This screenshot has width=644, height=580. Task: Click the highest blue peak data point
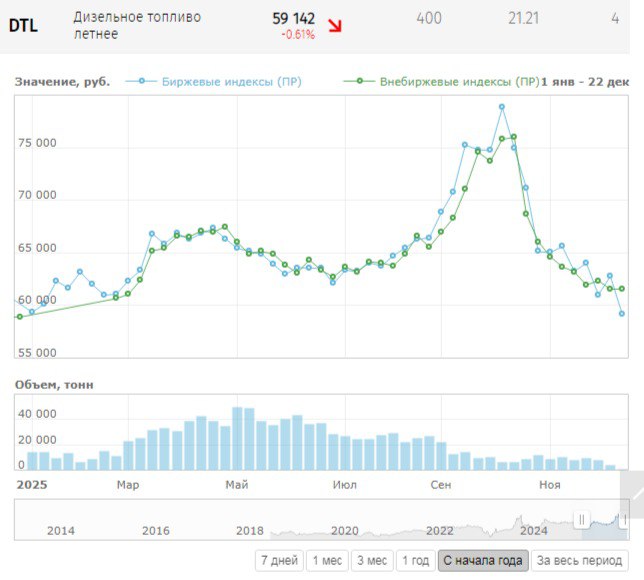pos(502,107)
